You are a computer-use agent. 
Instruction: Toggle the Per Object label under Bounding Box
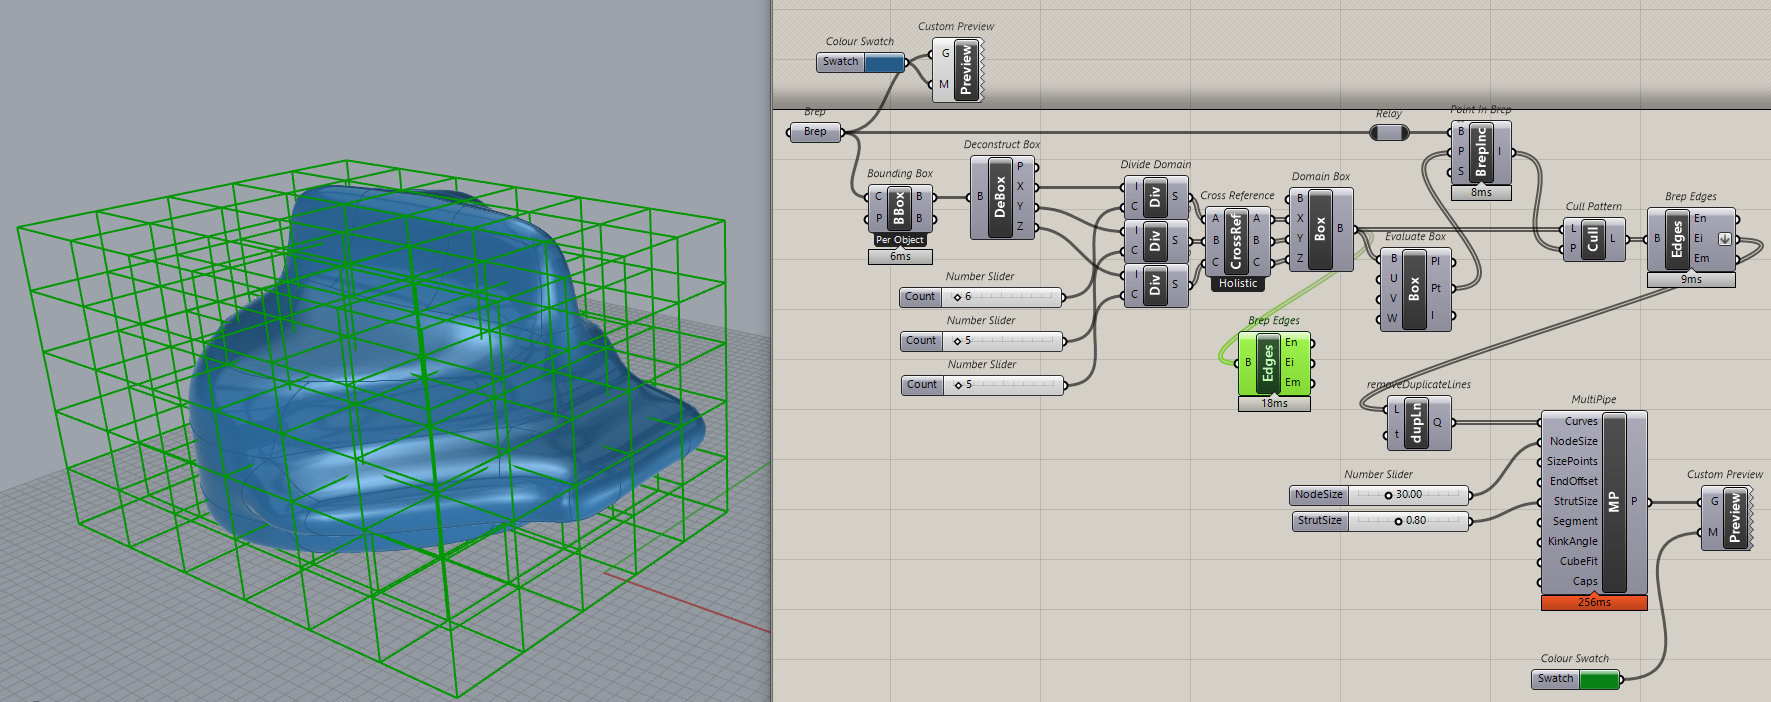point(900,240)
